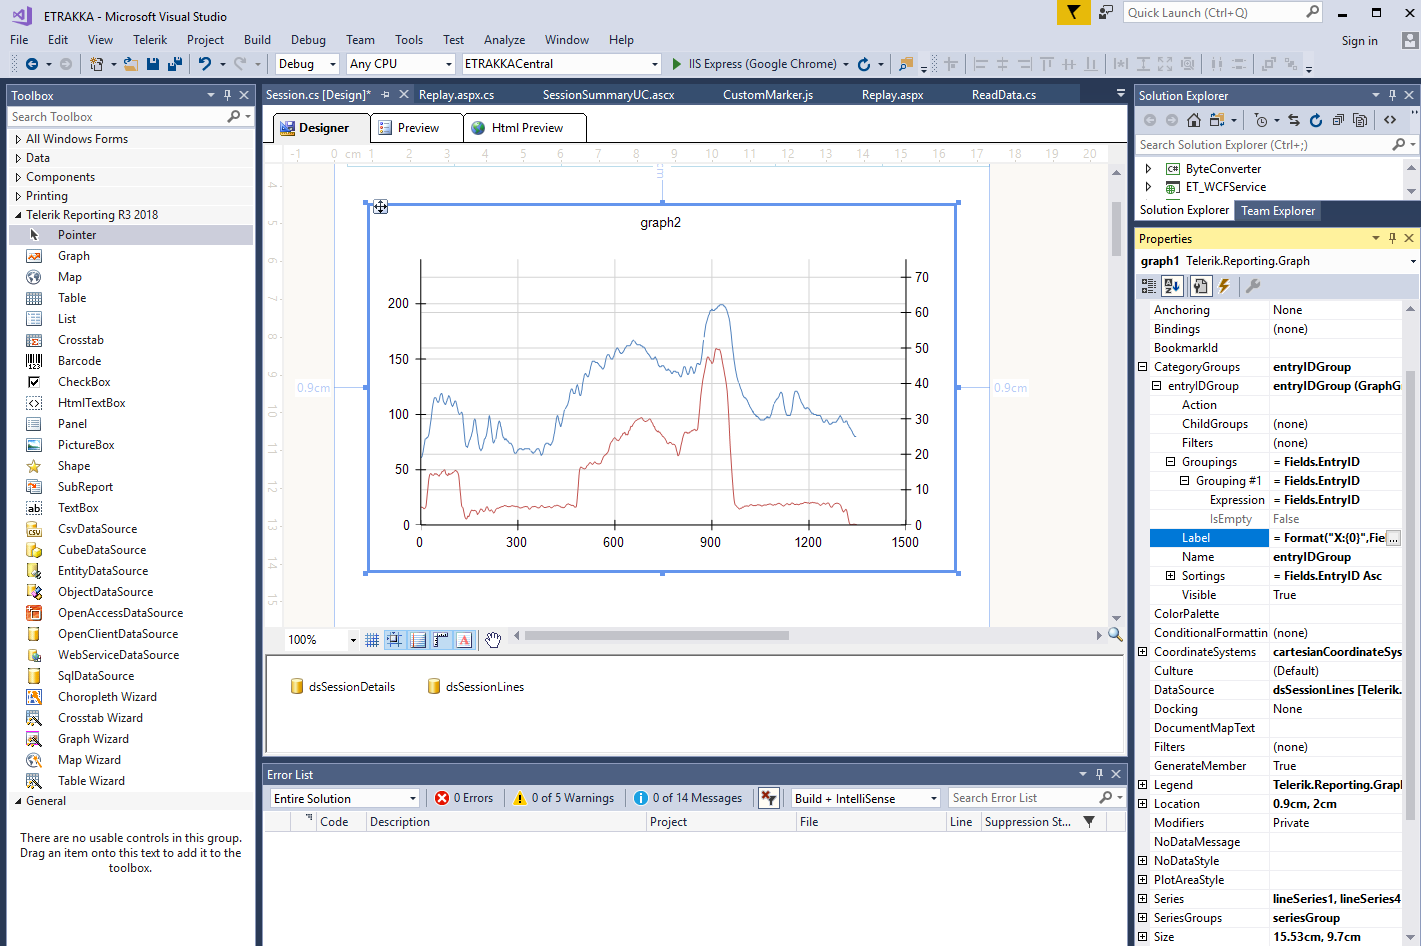Open the Team menu
This screenshot has height=946, width=1421.
(x=360, y=40)
